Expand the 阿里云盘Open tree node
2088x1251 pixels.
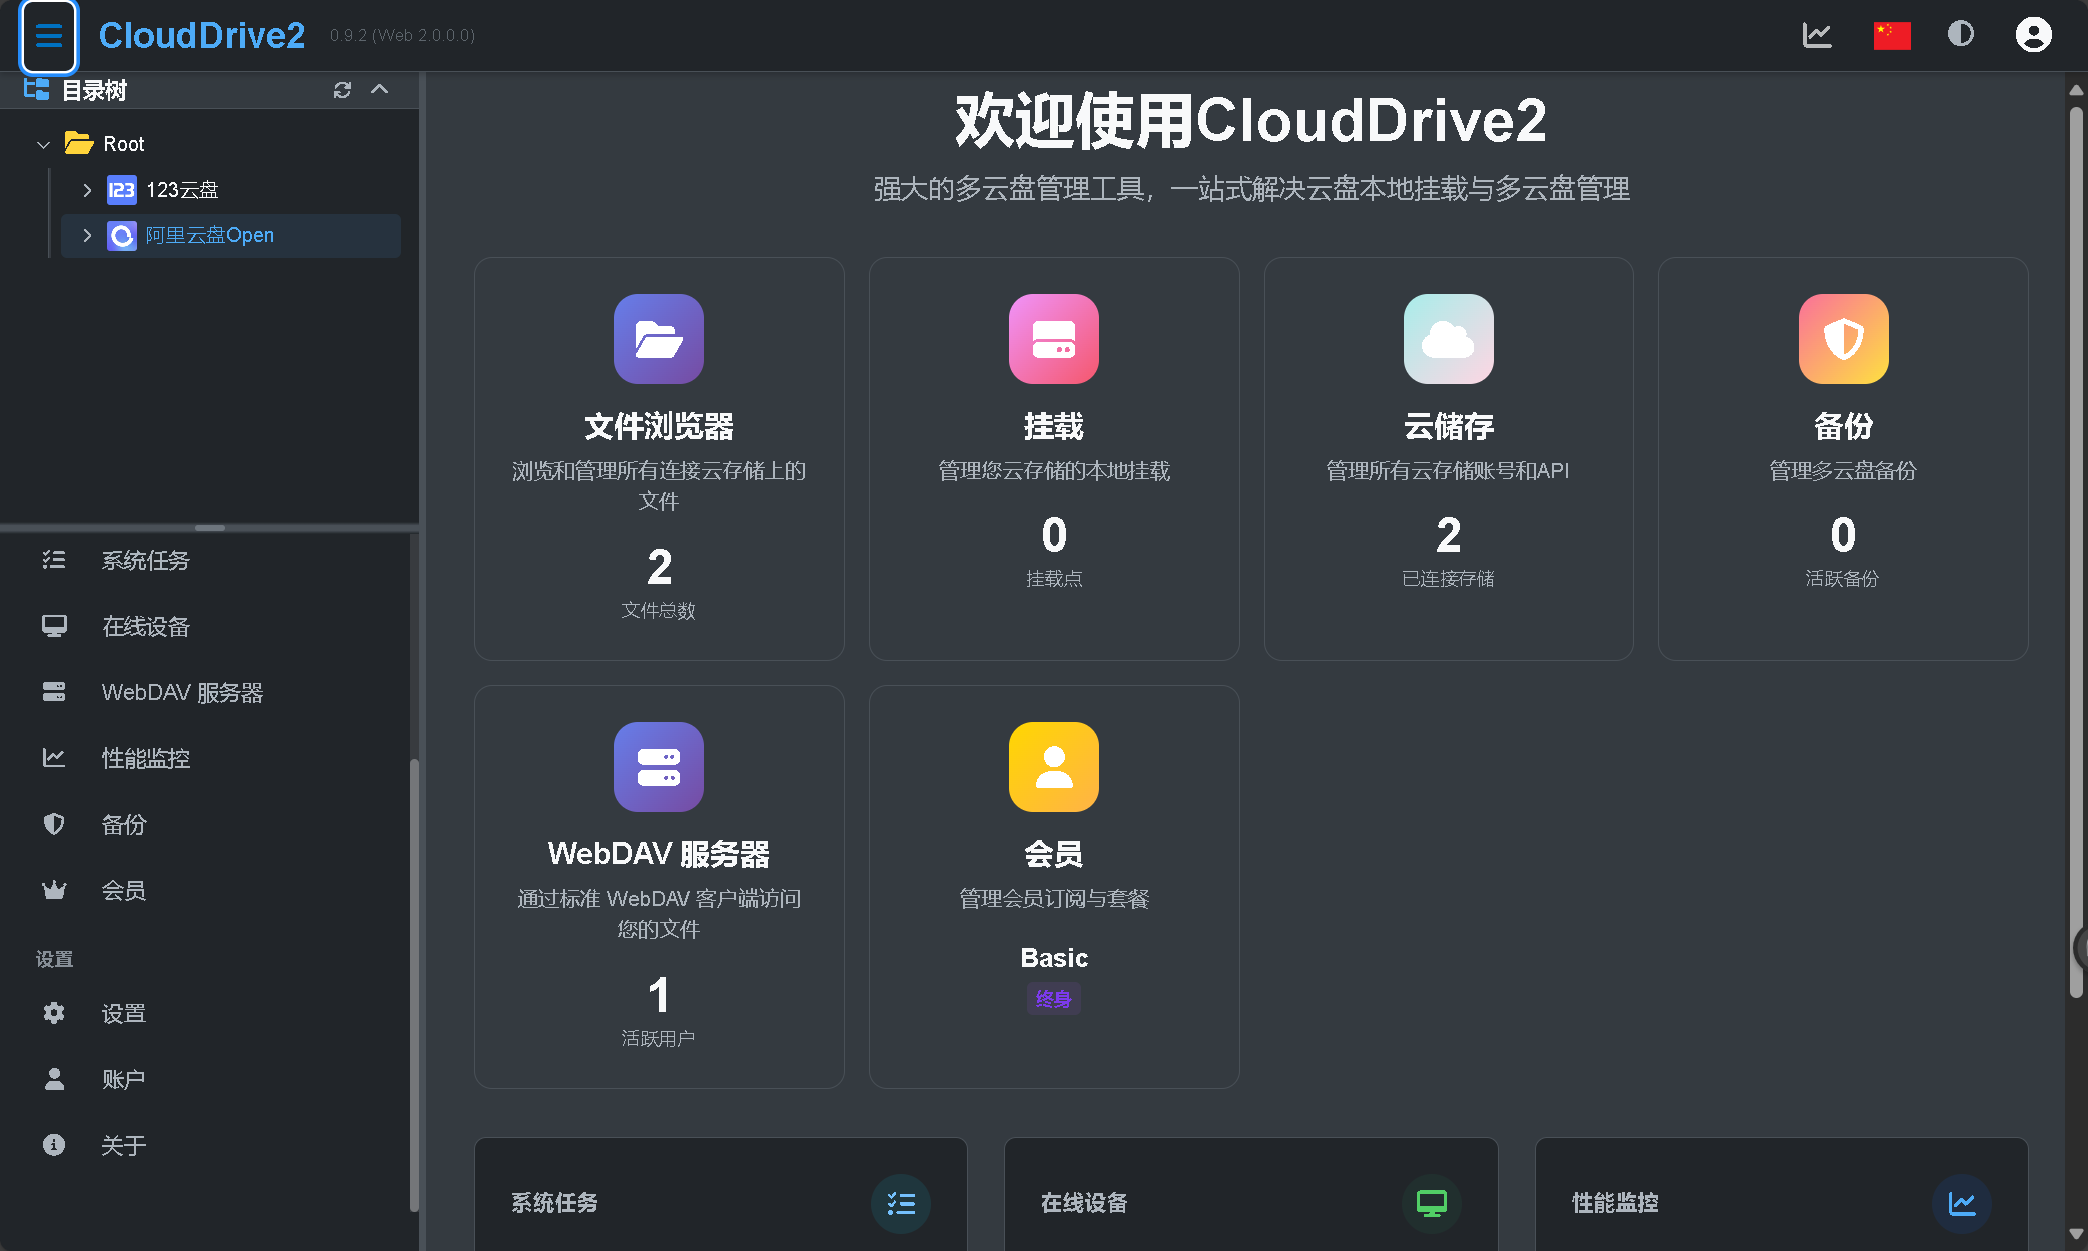coord(87,235)
